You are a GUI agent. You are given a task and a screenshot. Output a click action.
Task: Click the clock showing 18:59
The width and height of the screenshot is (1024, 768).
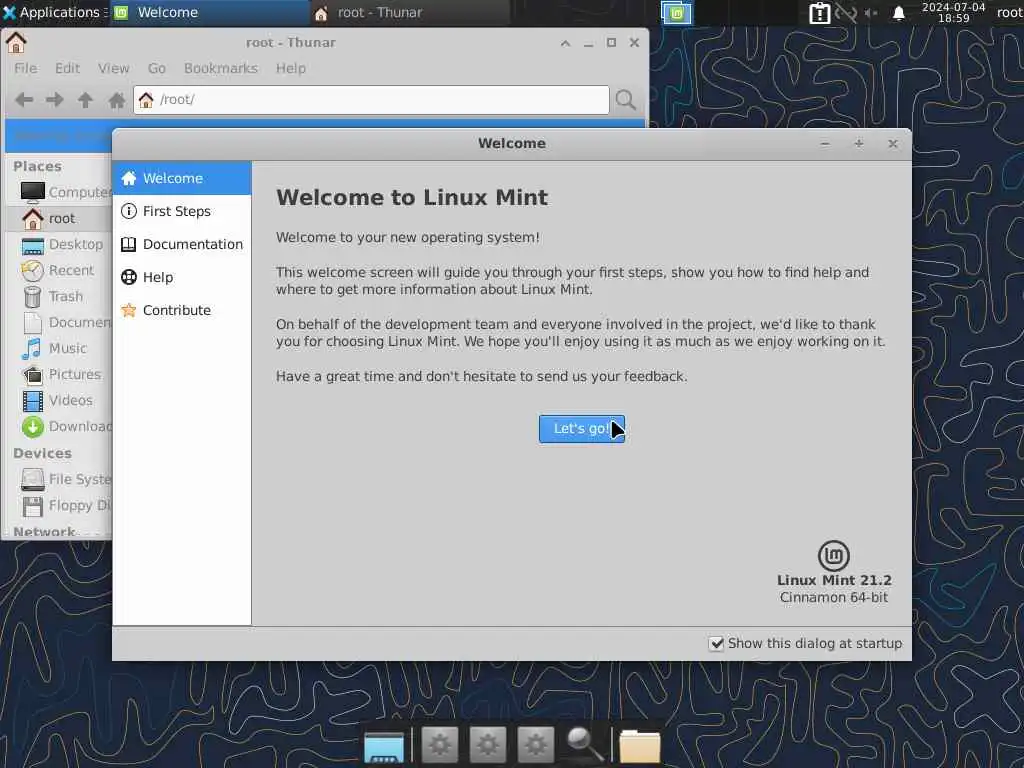[x=953, y=13]
